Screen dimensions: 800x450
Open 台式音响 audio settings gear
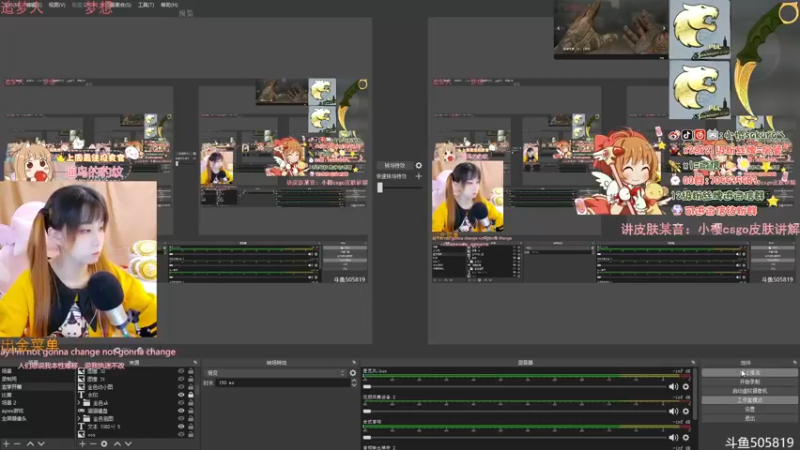(686, 437)
